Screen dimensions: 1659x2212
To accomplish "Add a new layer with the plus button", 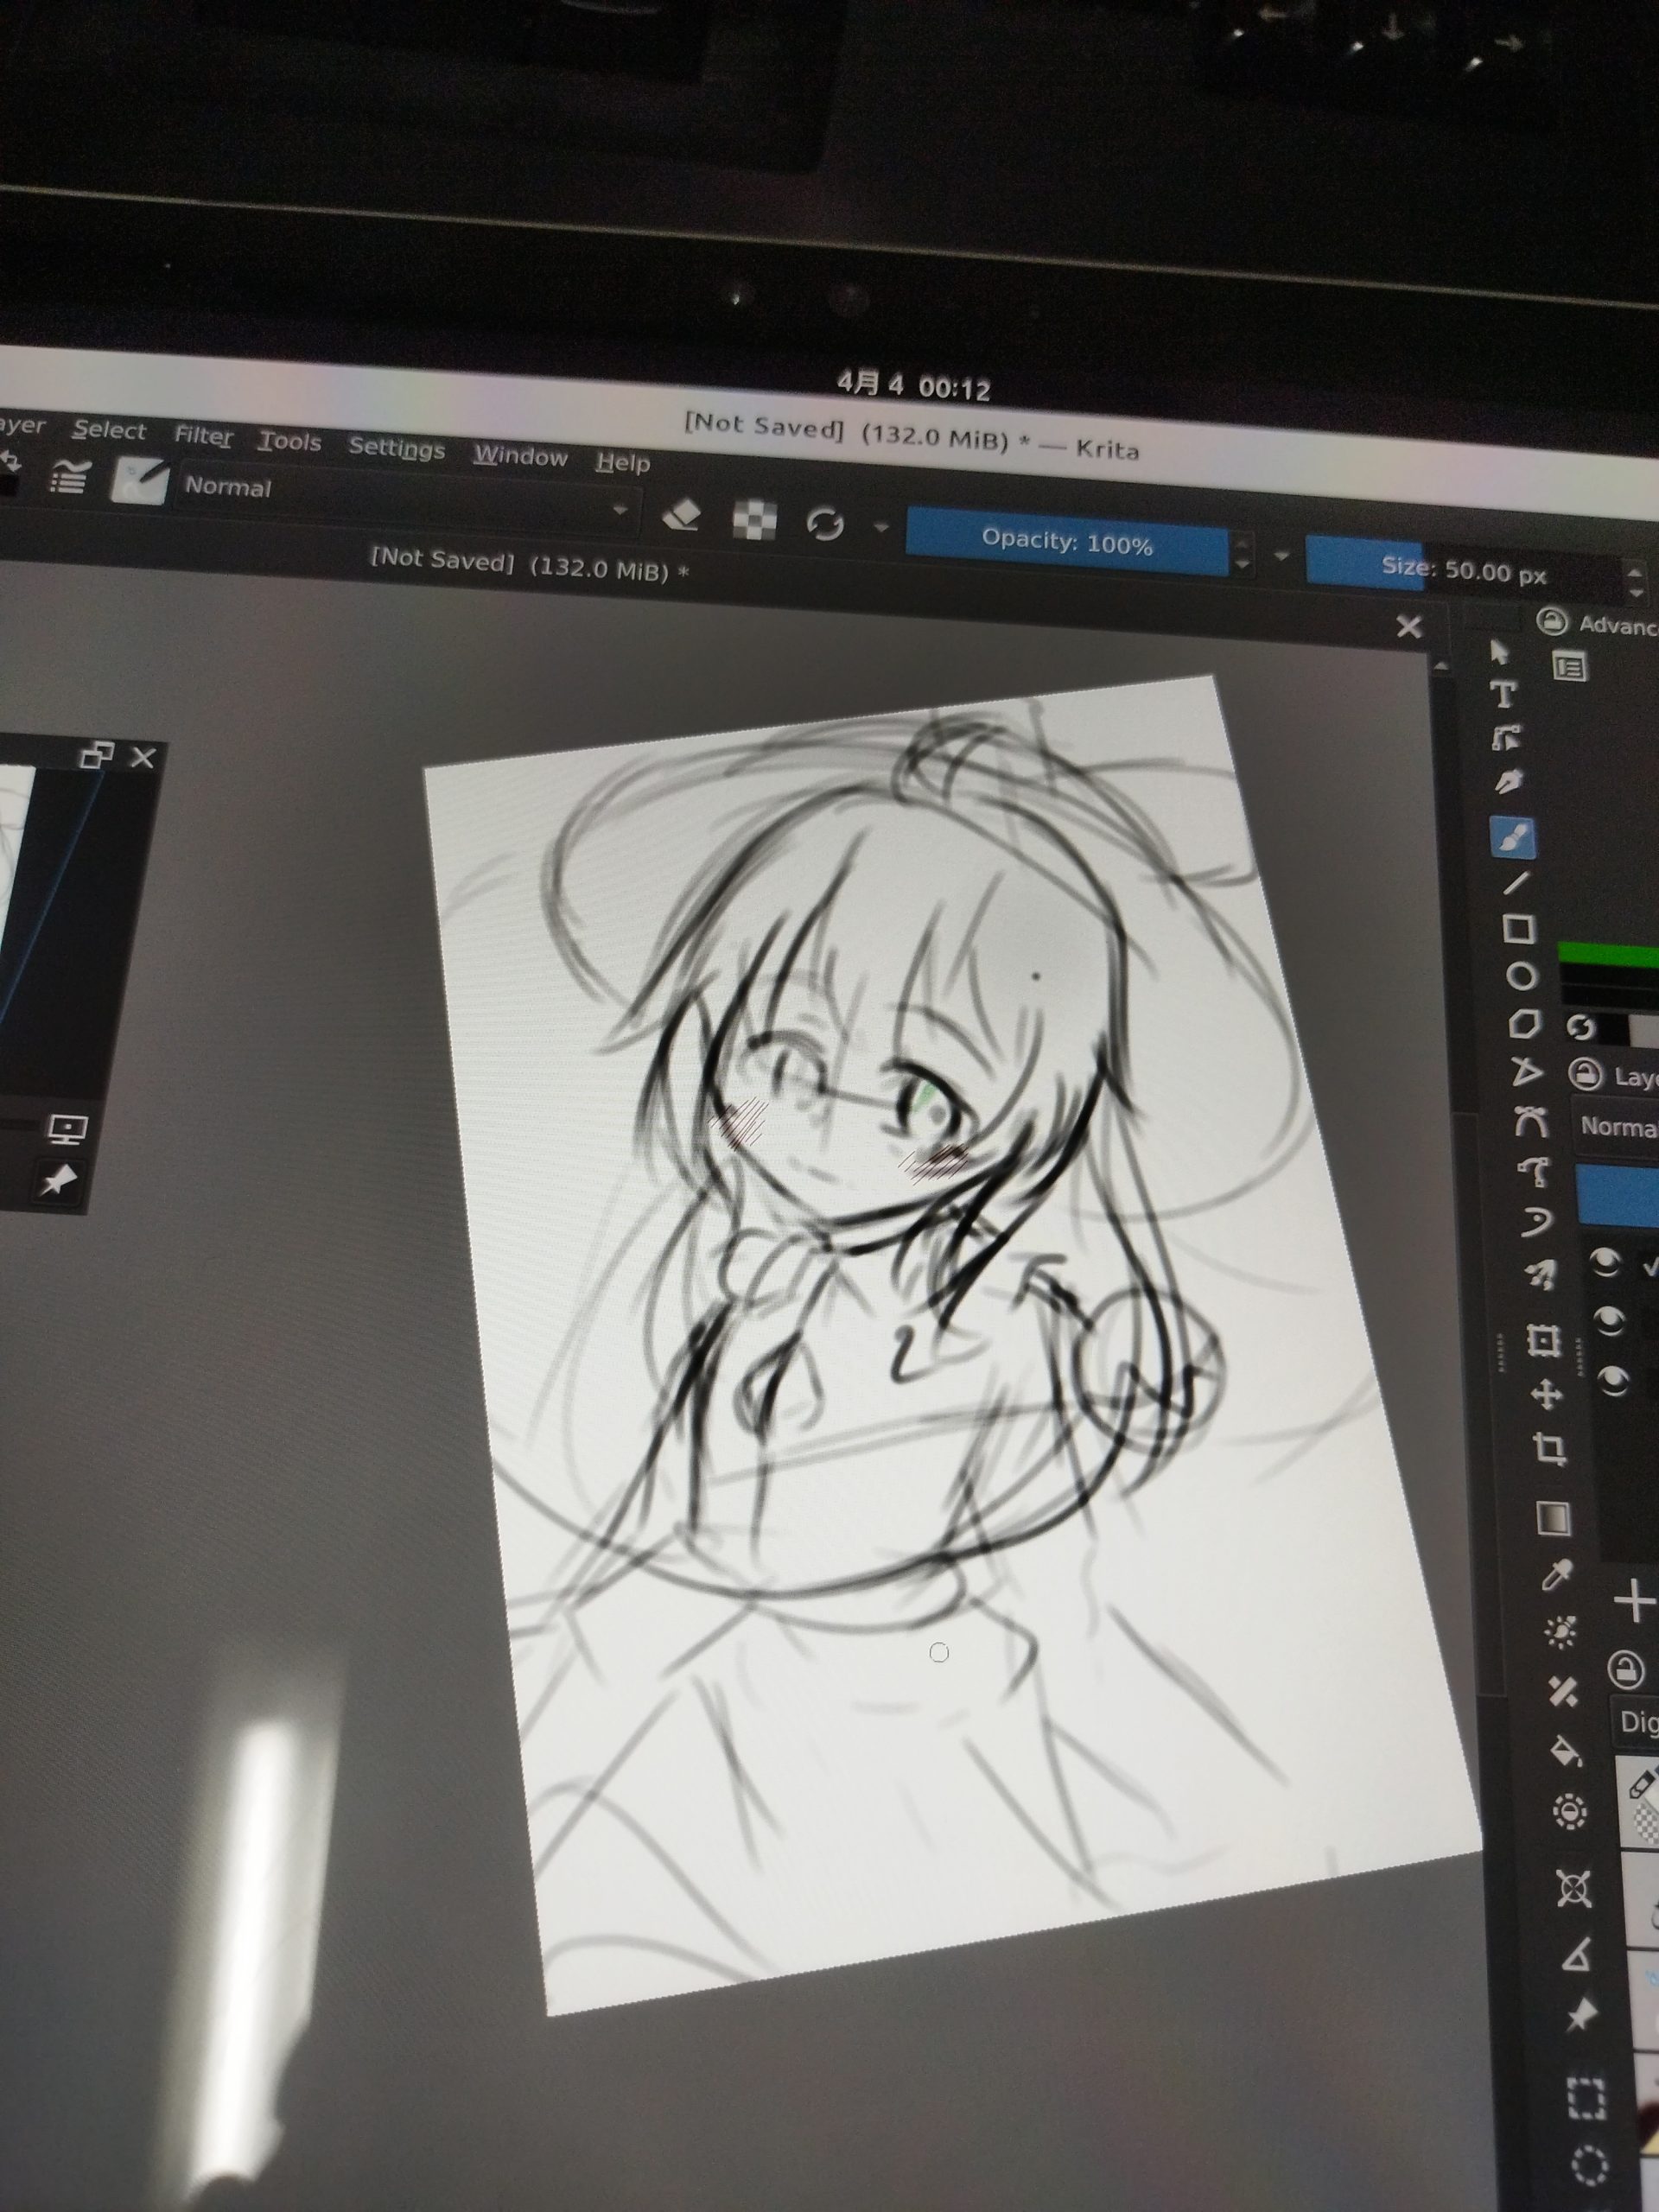I will coord(1635,1601).
